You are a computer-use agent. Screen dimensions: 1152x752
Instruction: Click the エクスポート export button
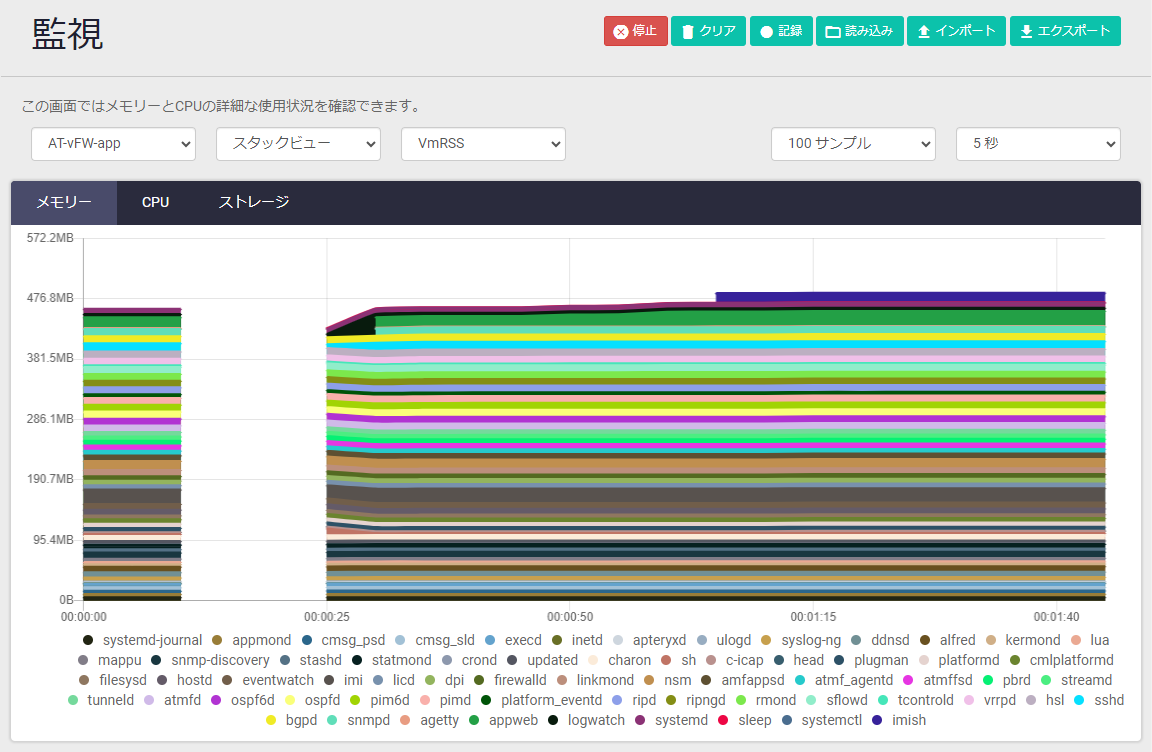1065,31
